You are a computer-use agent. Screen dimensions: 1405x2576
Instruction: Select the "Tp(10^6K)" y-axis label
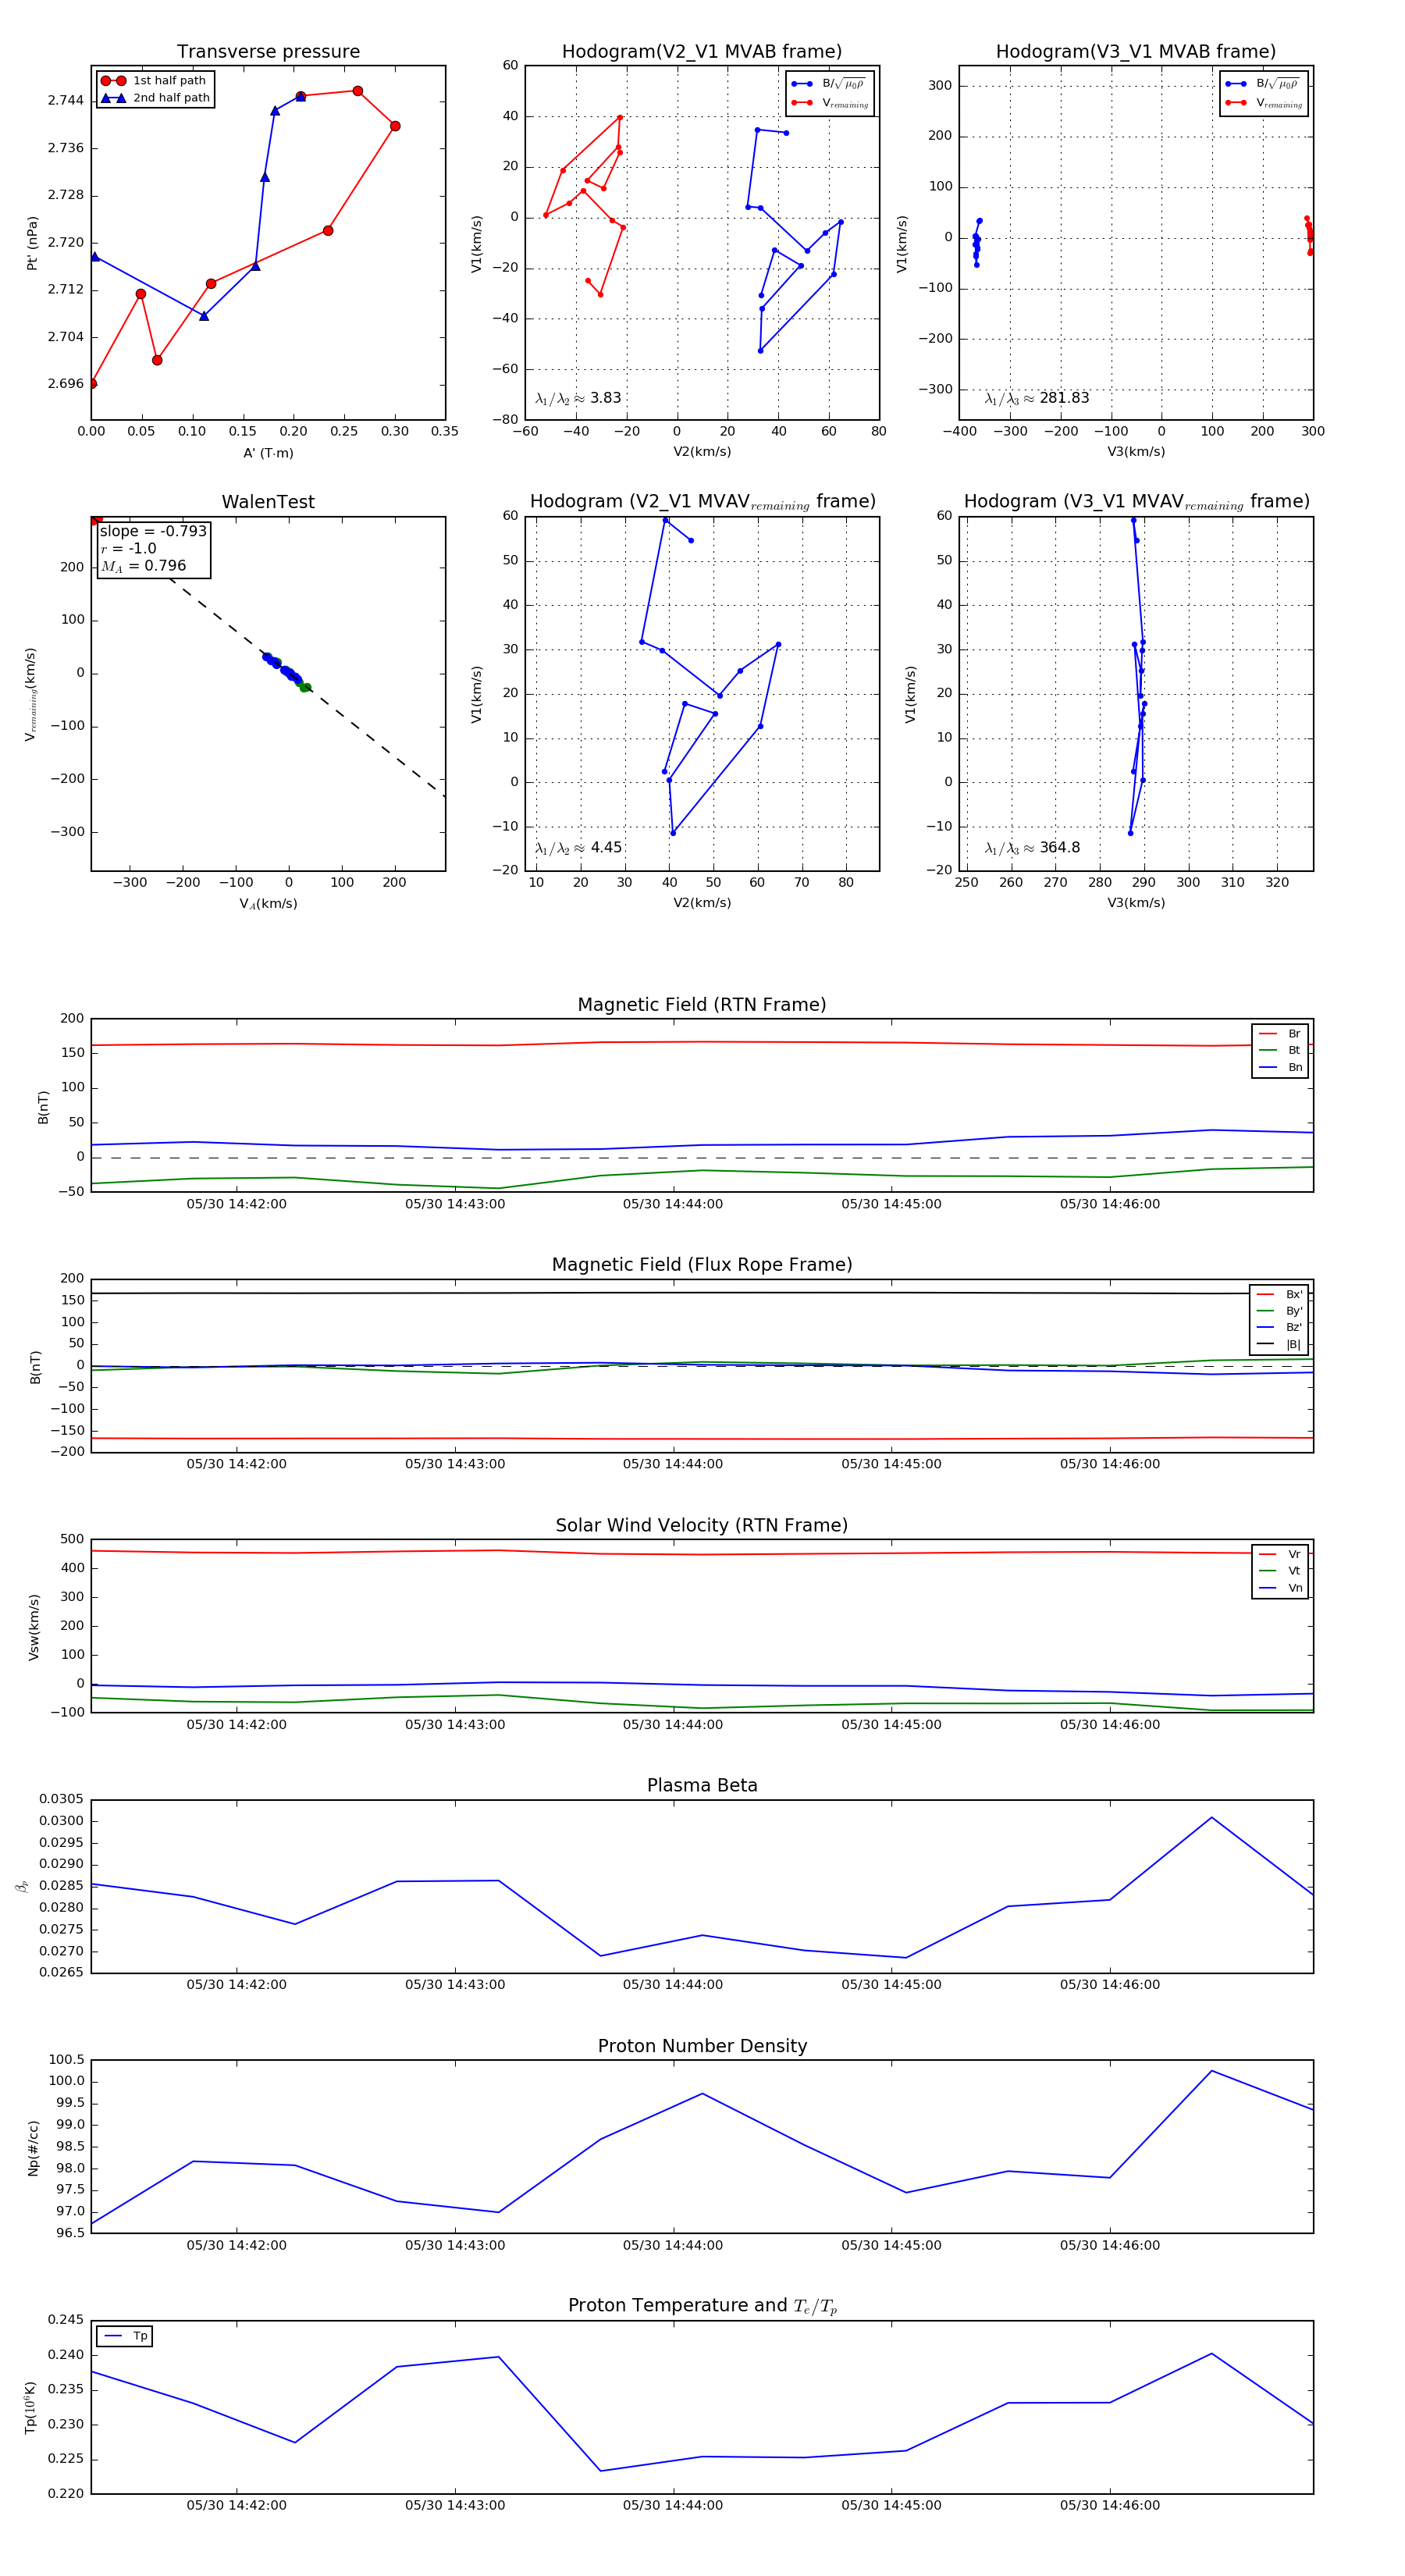click(x=32, y=2407)
